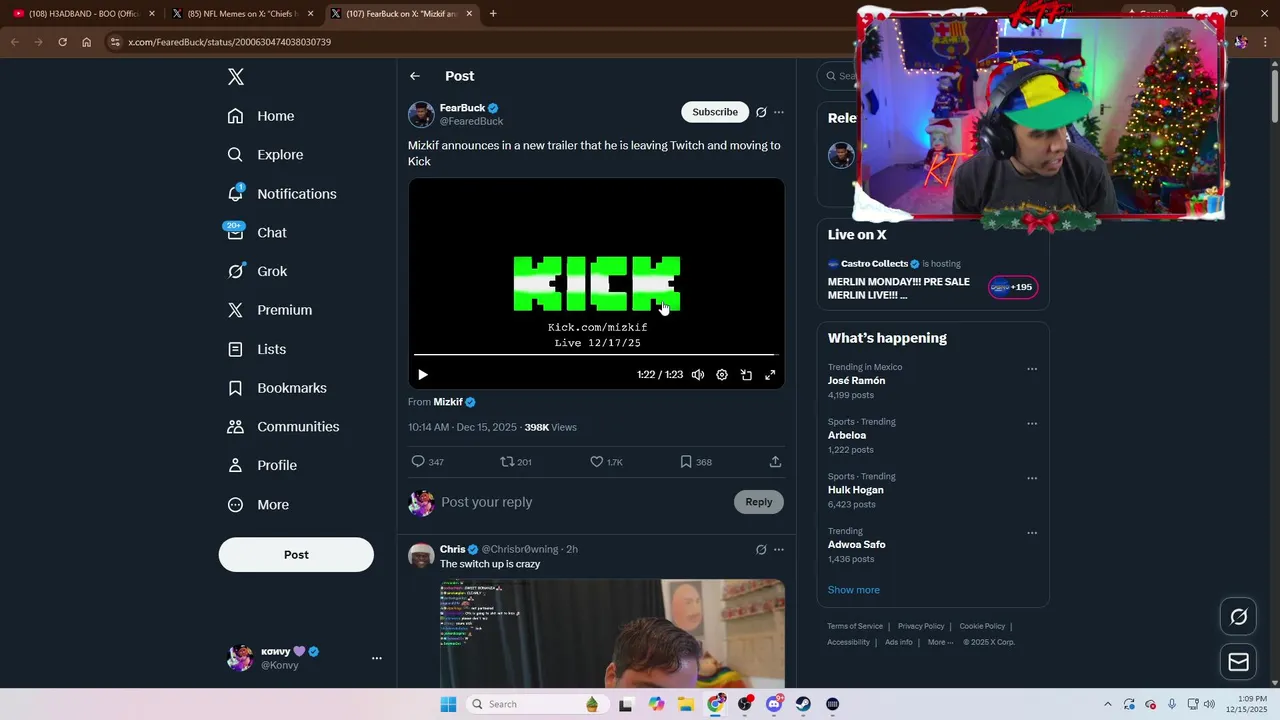
Task: Click Show more trends
Action: click(x=854, y=590)
